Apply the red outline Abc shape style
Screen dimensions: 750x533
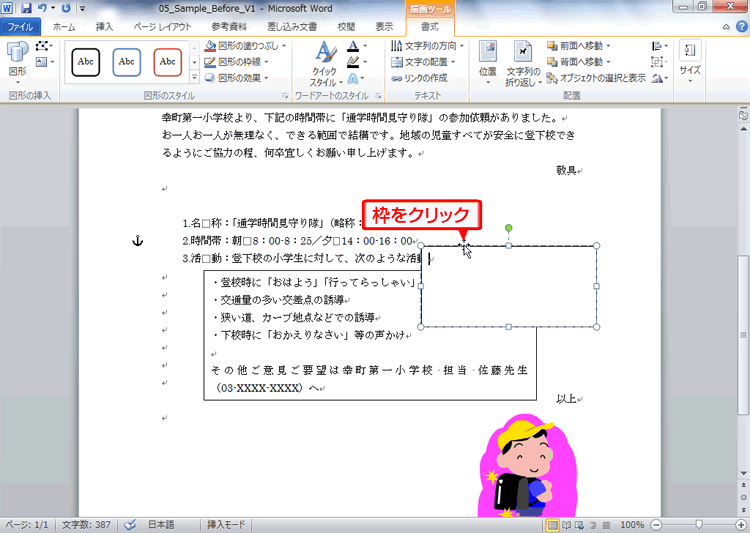point(168,62)
